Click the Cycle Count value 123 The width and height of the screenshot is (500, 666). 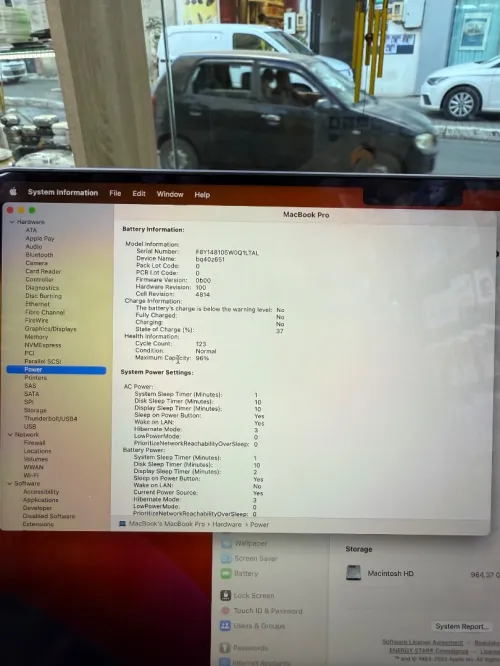point(201,344)
